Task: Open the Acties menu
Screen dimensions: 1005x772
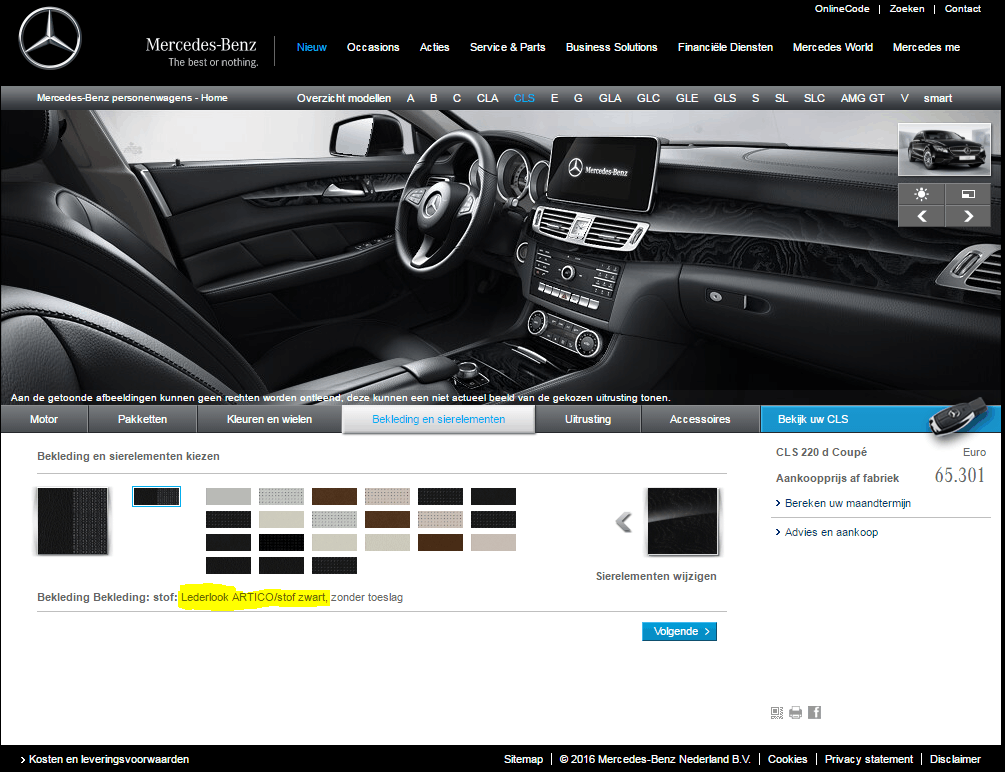Action: point(435,47)
